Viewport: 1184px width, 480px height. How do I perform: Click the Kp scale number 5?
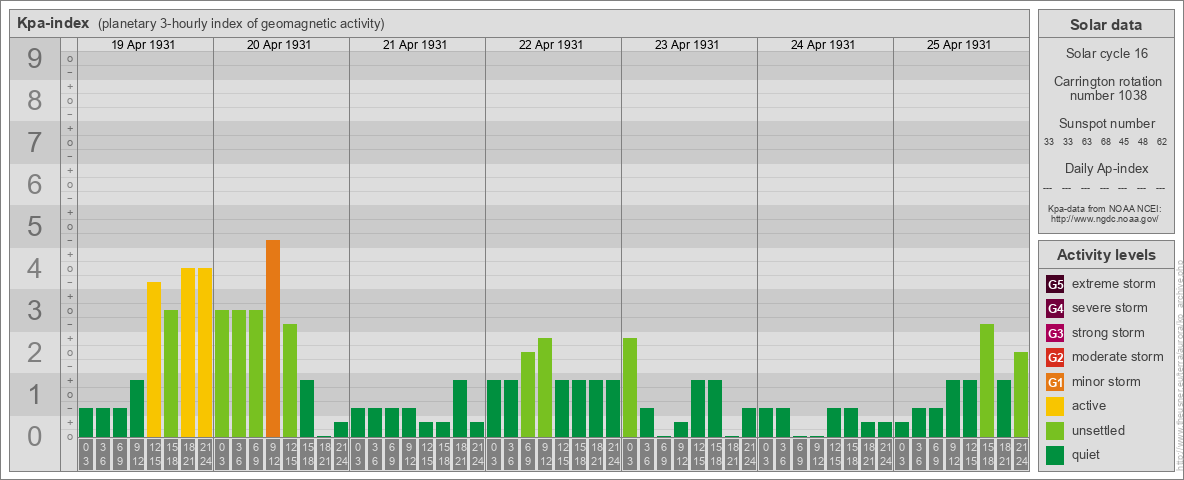click(x=35, y=226)
